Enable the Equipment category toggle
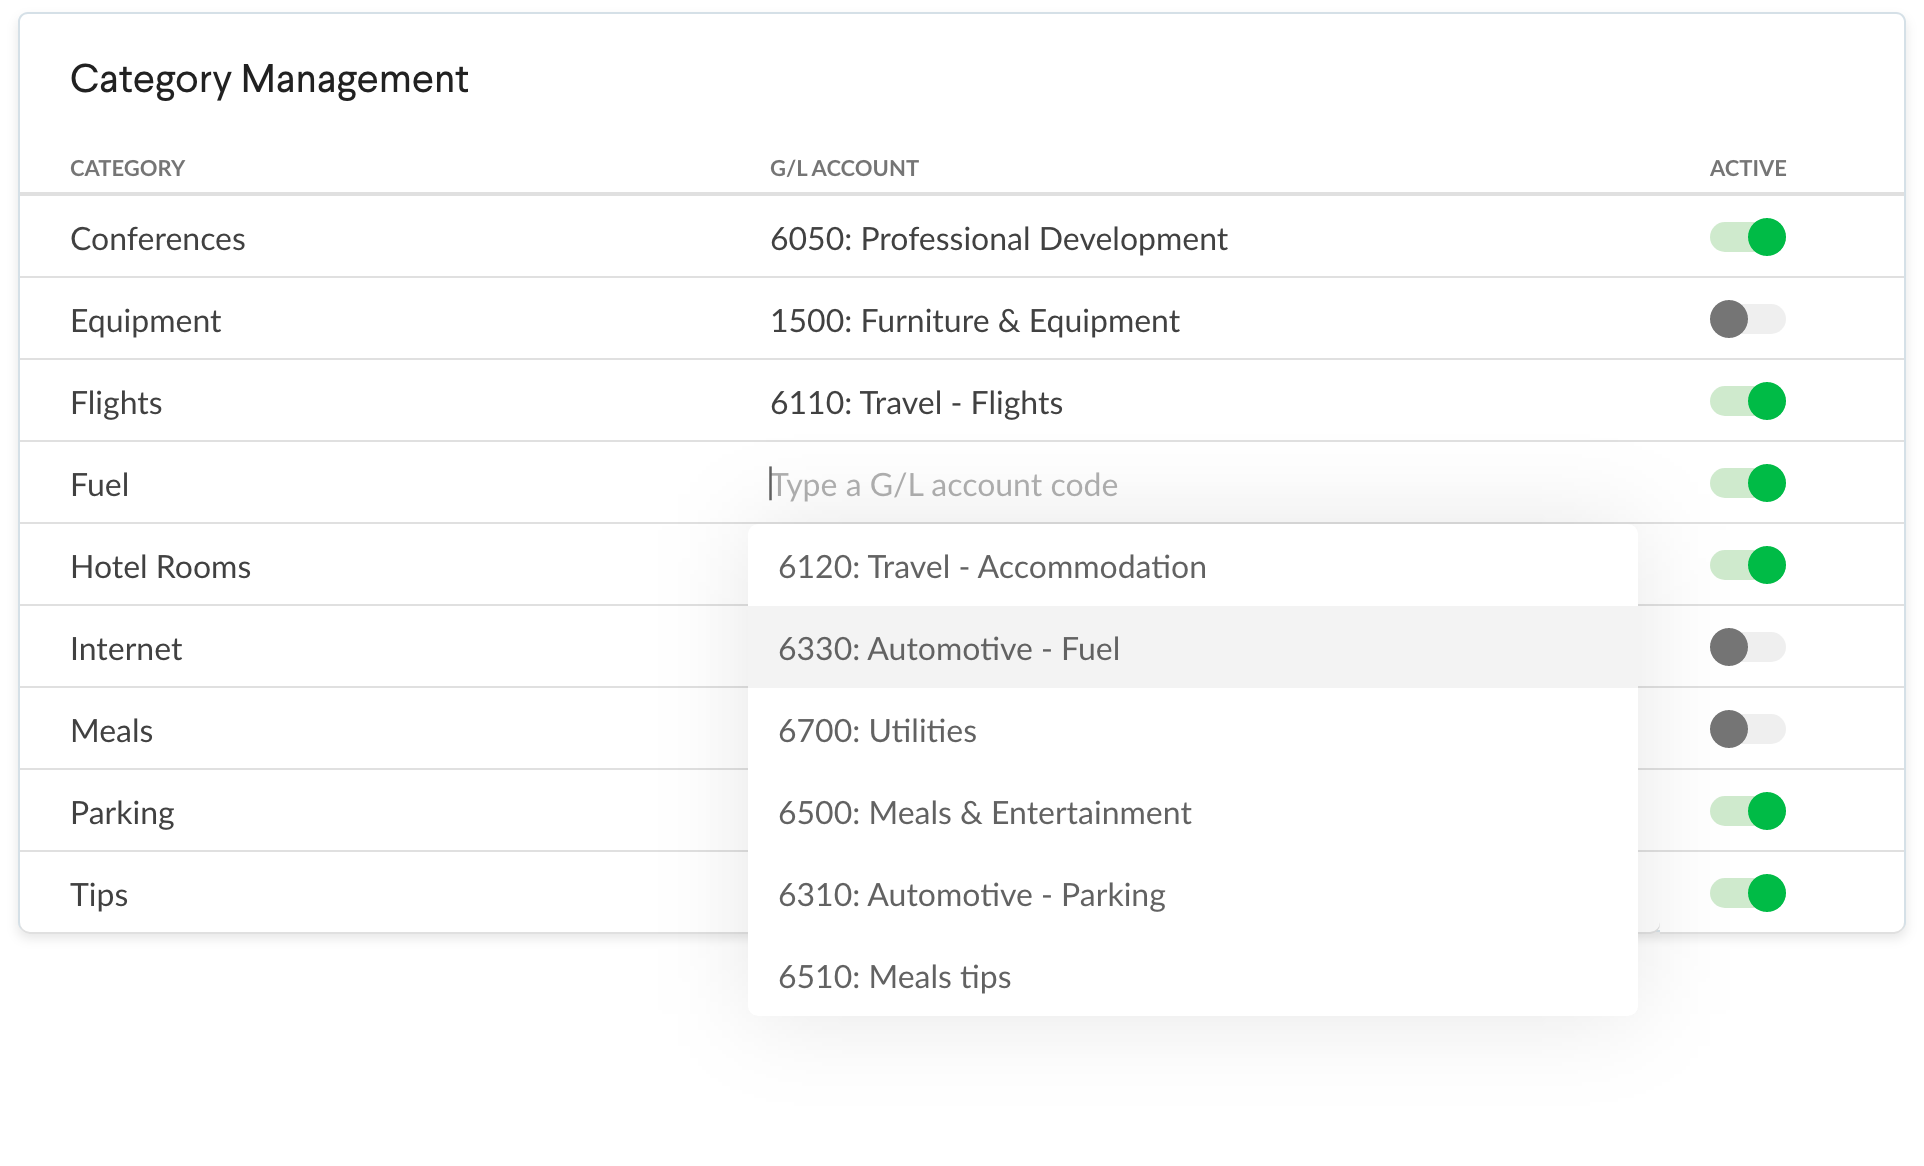 pyautogui.click(x=1747, y=320)
